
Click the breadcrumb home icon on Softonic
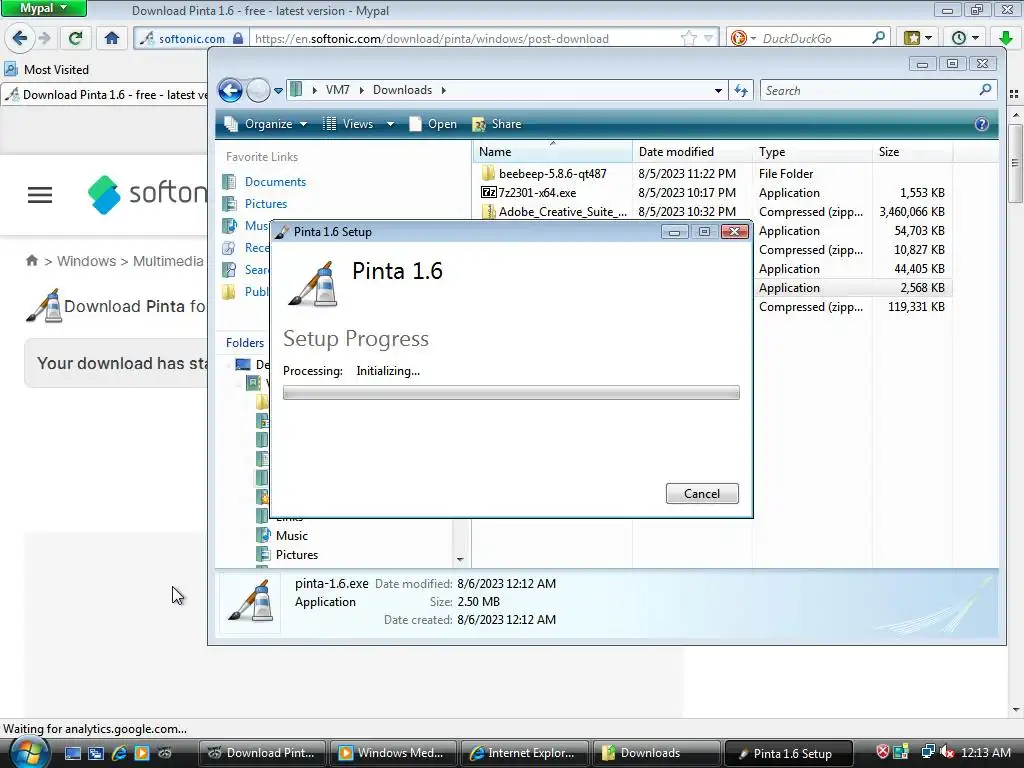click(31, 261)
